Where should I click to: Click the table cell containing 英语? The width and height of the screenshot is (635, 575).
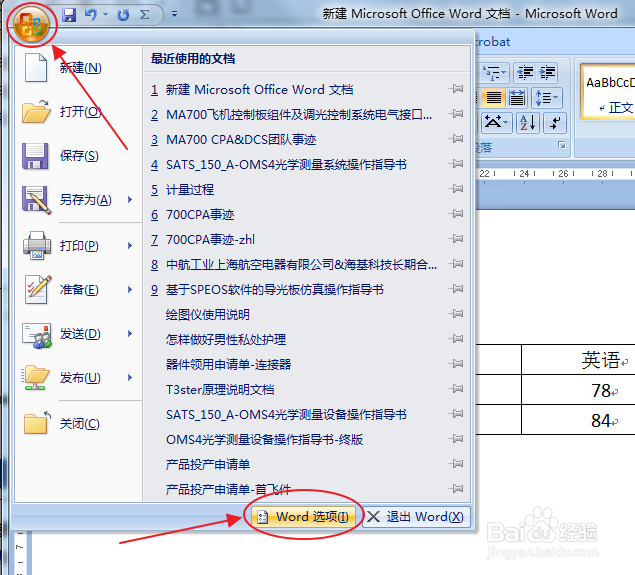pos(578,360)
